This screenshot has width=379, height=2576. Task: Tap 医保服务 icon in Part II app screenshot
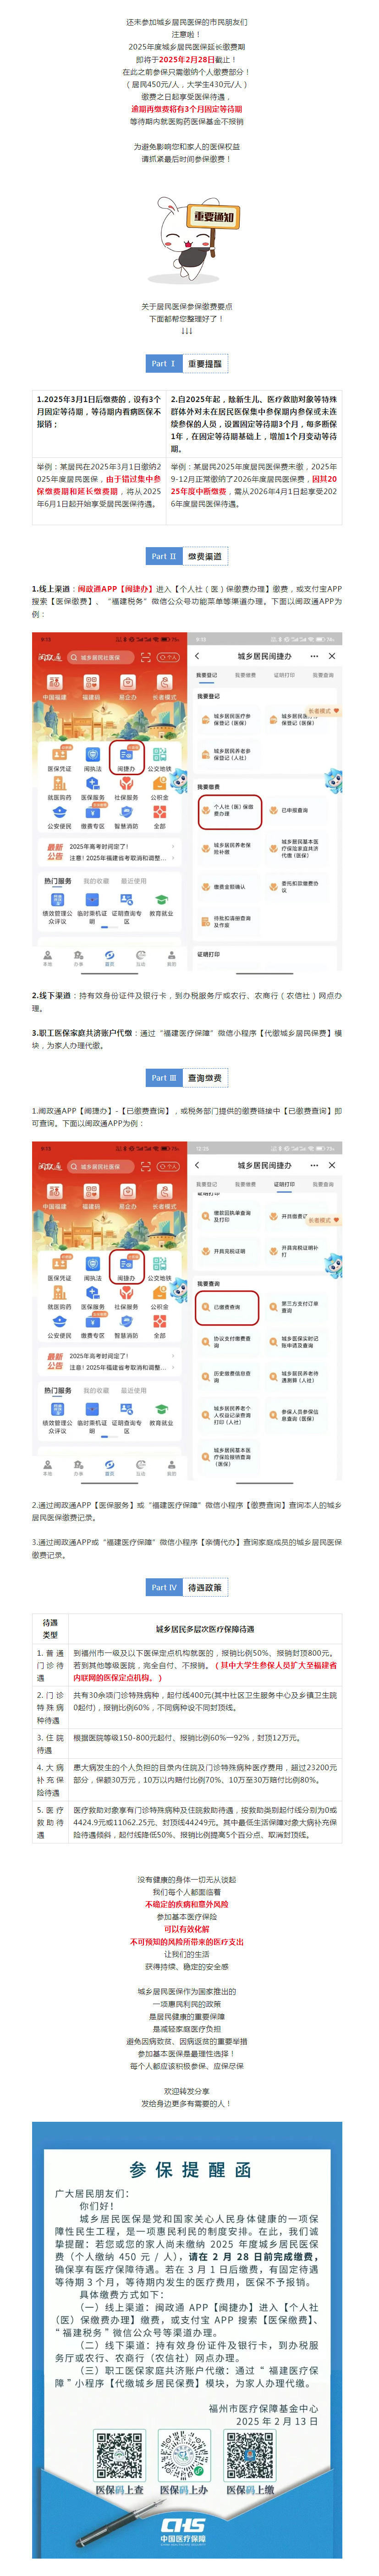[x=93, y=788]
